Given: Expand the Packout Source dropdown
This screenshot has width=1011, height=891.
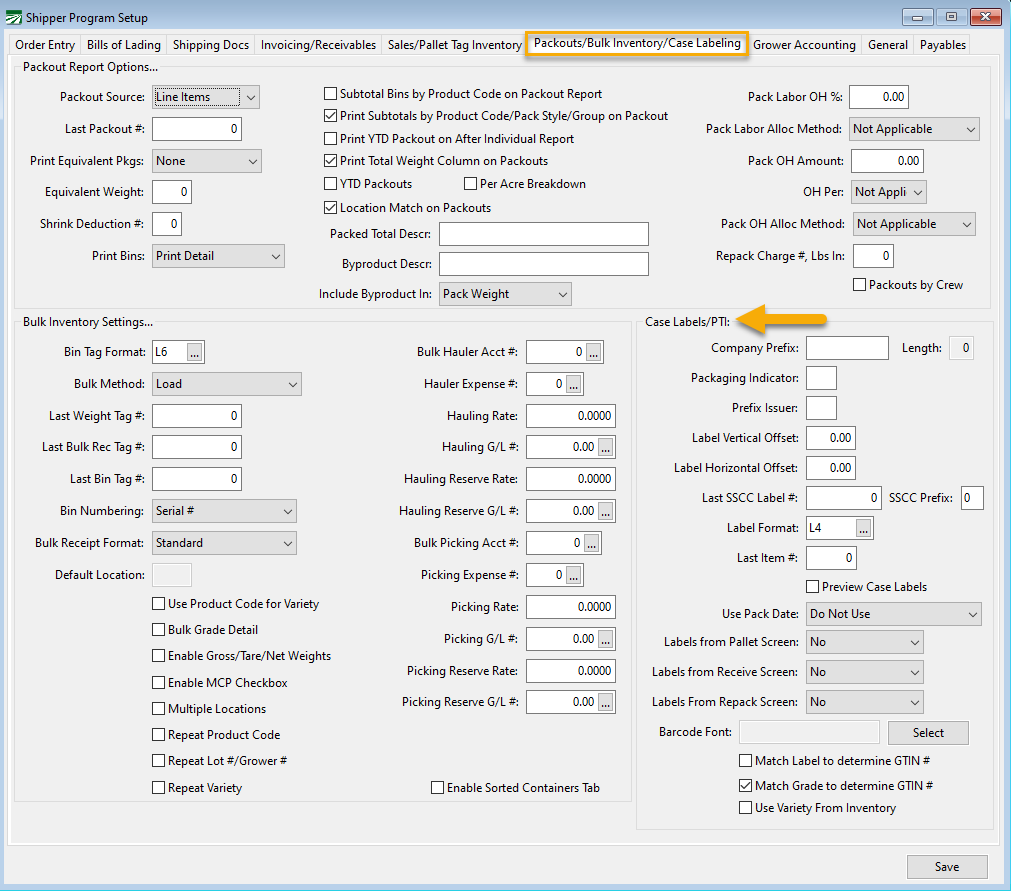Looking at the screenshot, I should [x=251, y=97].
